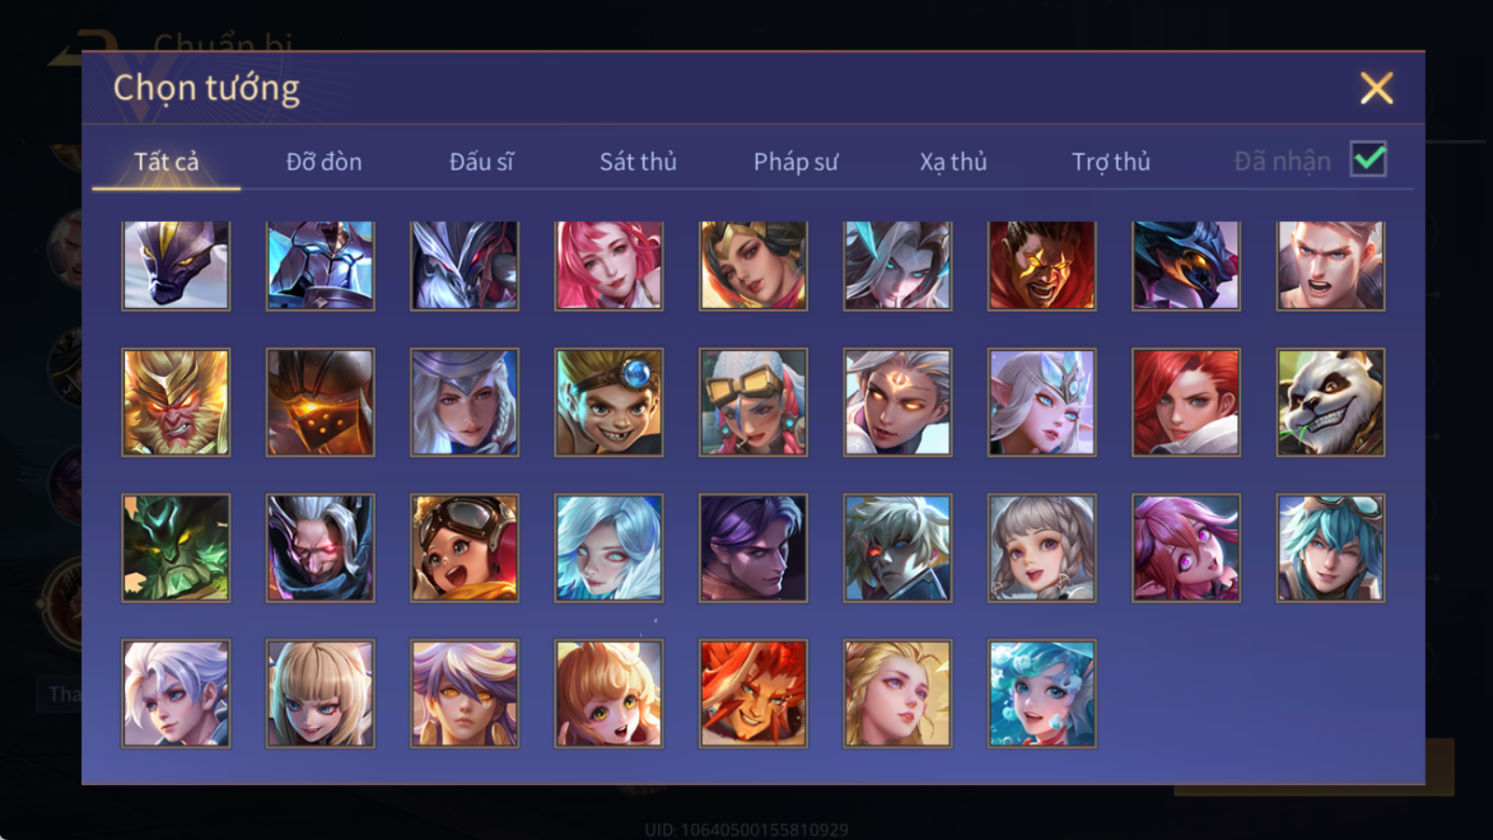Select the Tất cả tab
This screenshot has height=840, width=1493.
pos(166,161)
